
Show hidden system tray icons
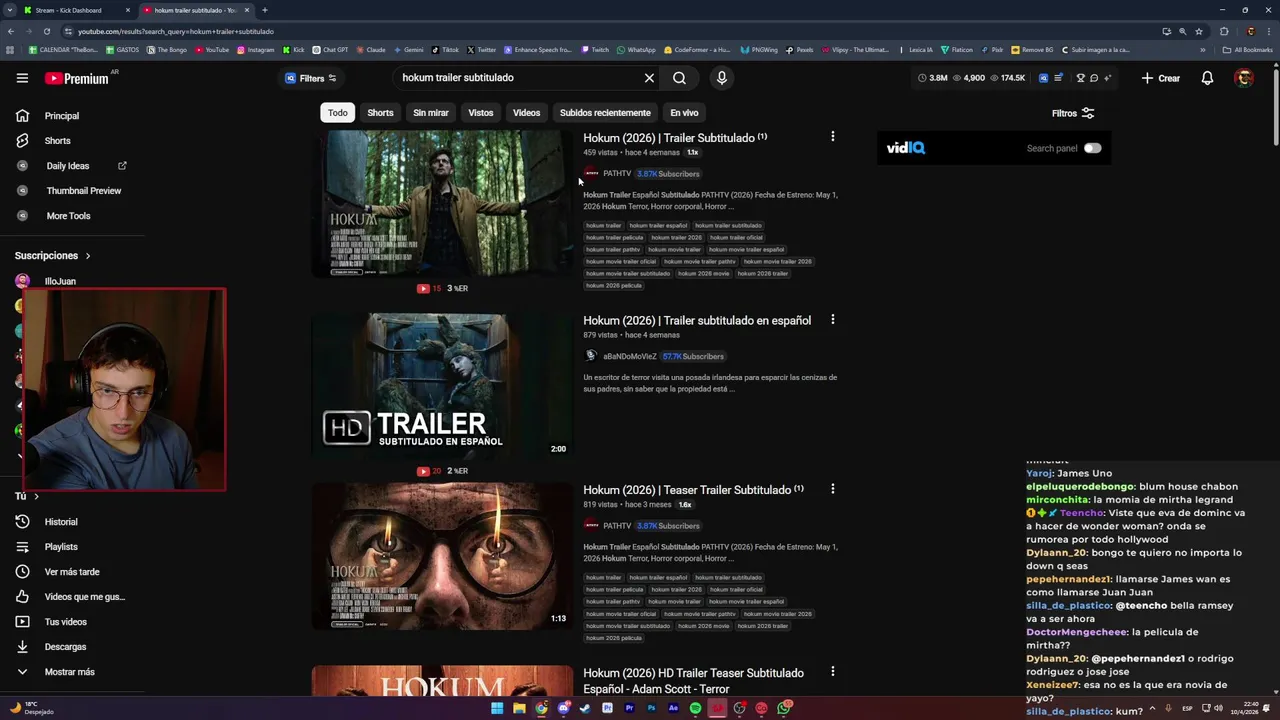1151,708
